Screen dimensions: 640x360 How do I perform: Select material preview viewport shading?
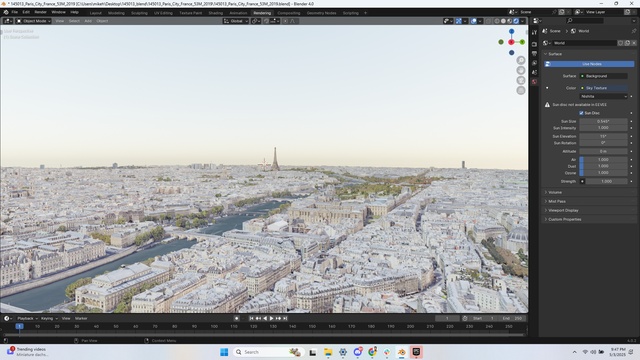point(510,21)
